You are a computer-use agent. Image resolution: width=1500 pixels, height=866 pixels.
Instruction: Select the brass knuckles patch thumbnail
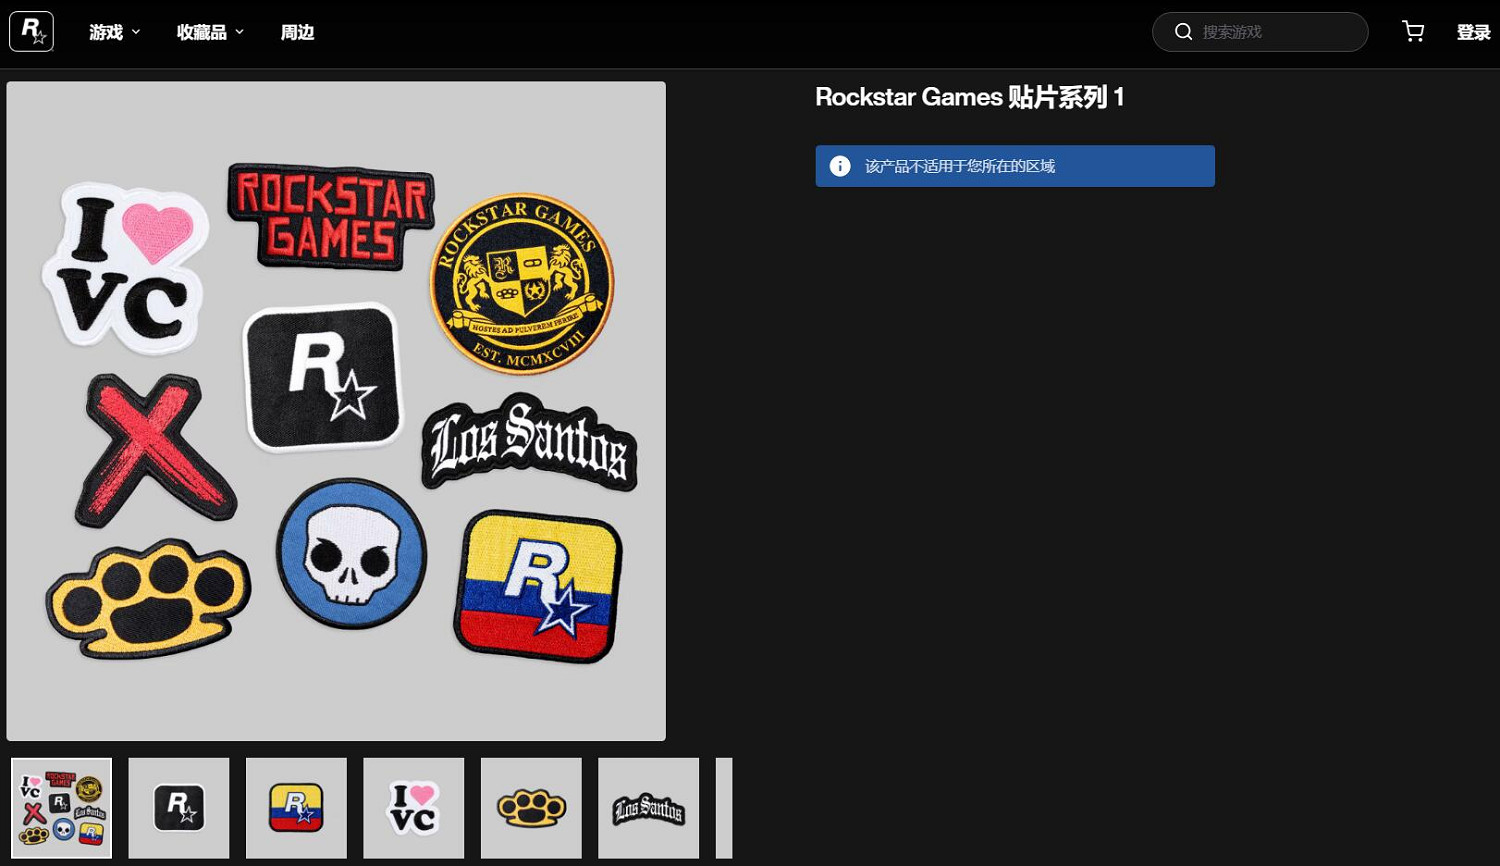[x=531, y=808]
